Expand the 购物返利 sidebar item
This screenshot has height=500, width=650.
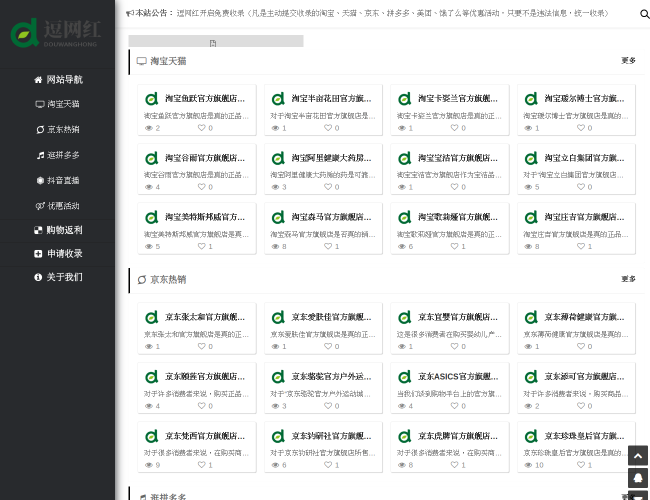tap(57, 230)
